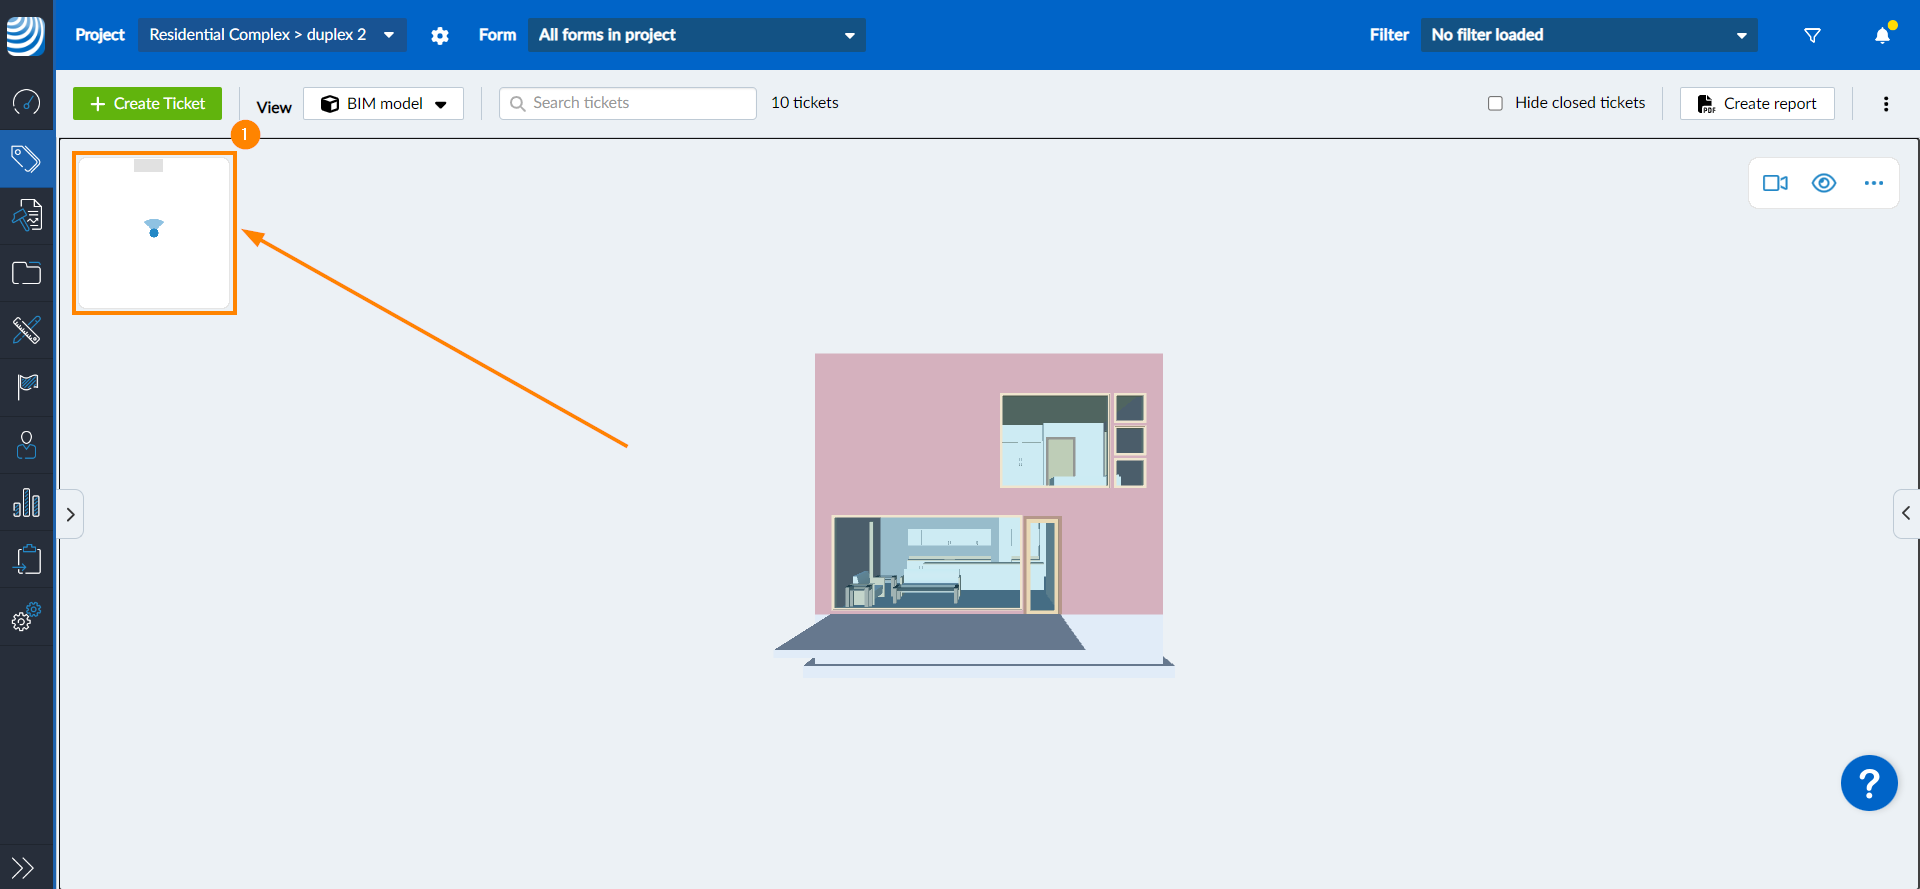Open the three-dot menu in model viewer
Viewport: 1920px width, 889px height.
(1873, 183)
